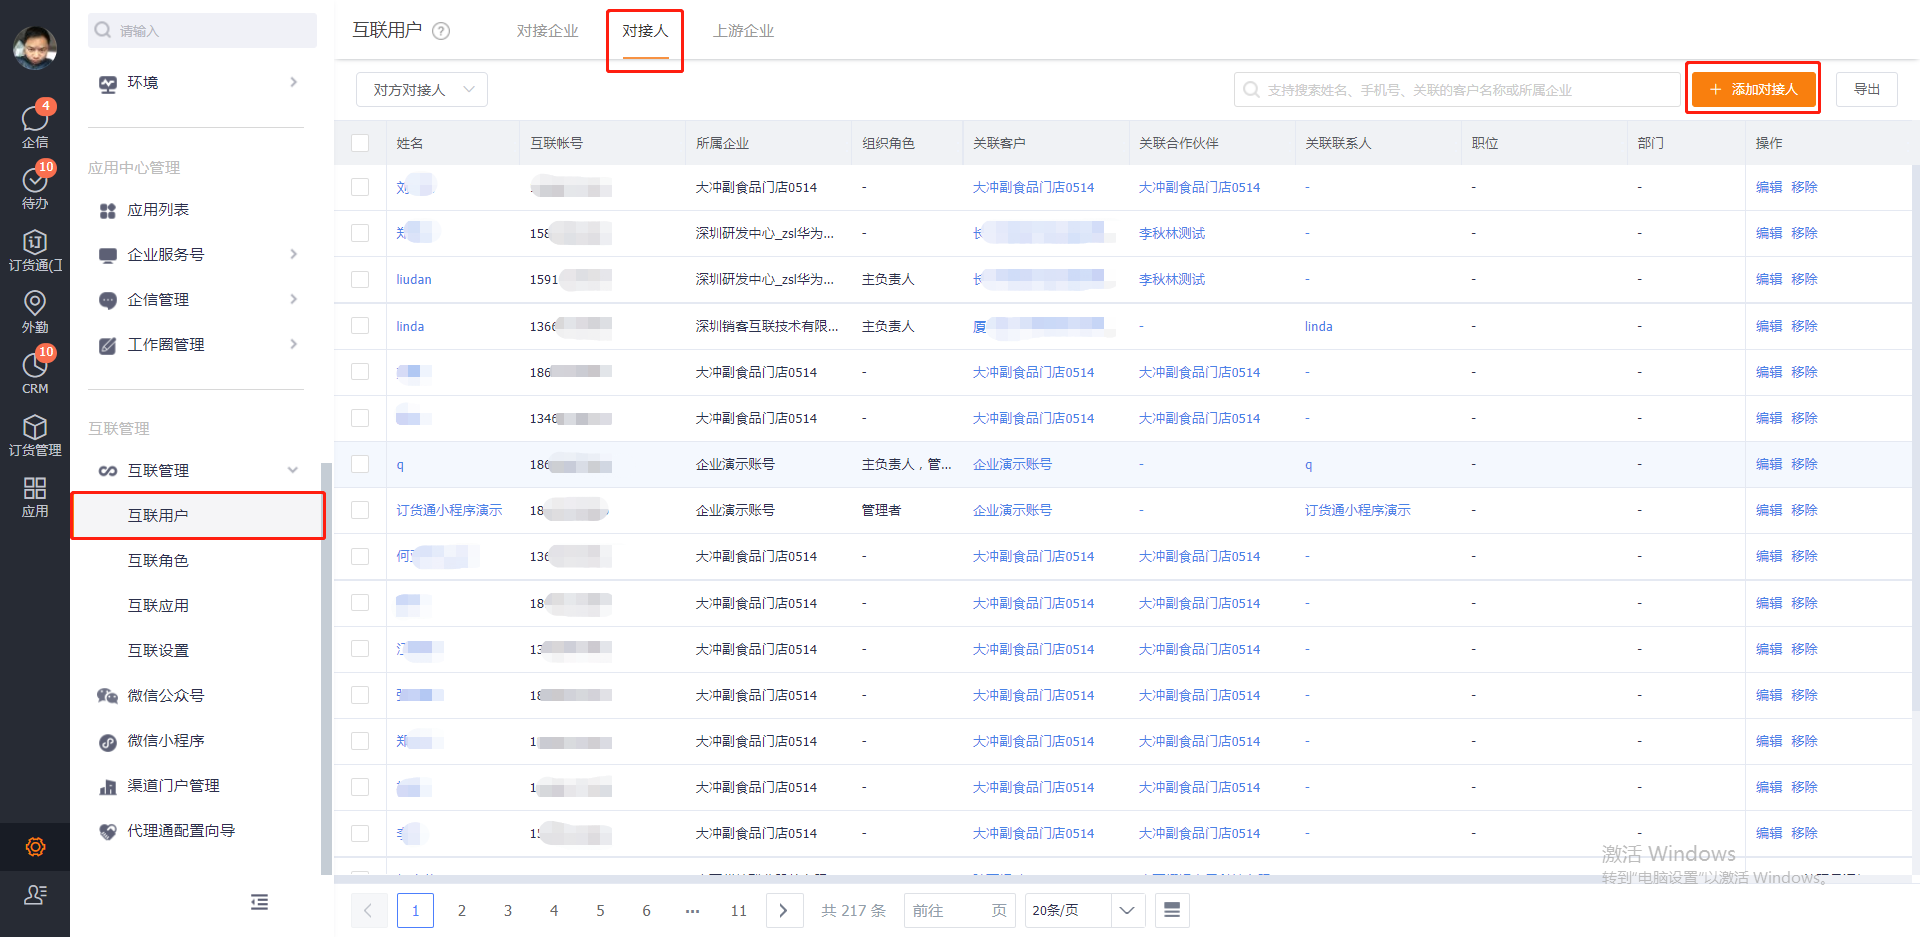Click 编辑 in the liudan row
This screenshot has height=937, width=1920.
pyautogui.click(x=1768, y=279)
